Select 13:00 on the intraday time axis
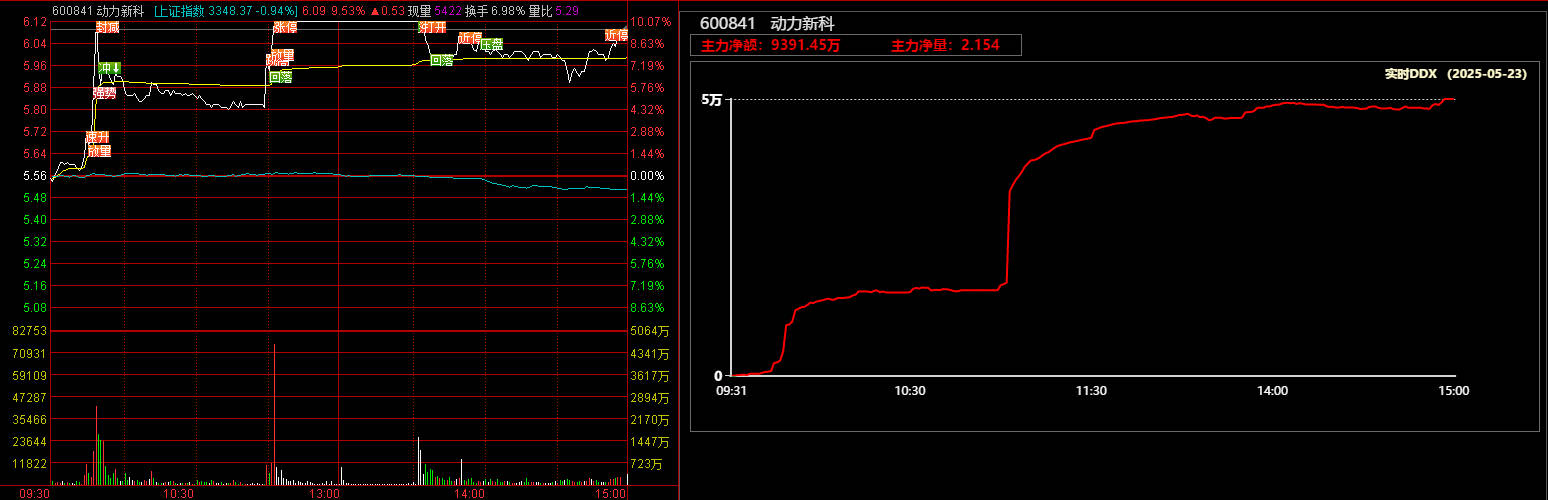This screenshot has width=1548, height=500. tap(325, 493)
